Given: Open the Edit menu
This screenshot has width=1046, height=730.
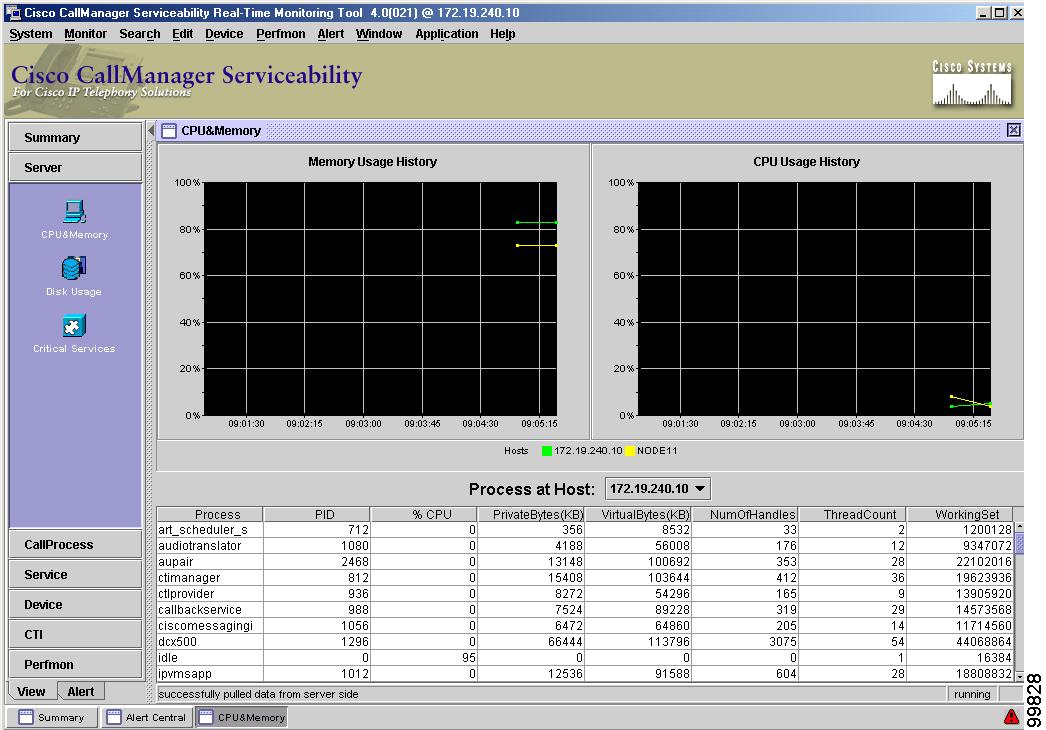Looking at the screenshot, I should [x=182, y=34].
